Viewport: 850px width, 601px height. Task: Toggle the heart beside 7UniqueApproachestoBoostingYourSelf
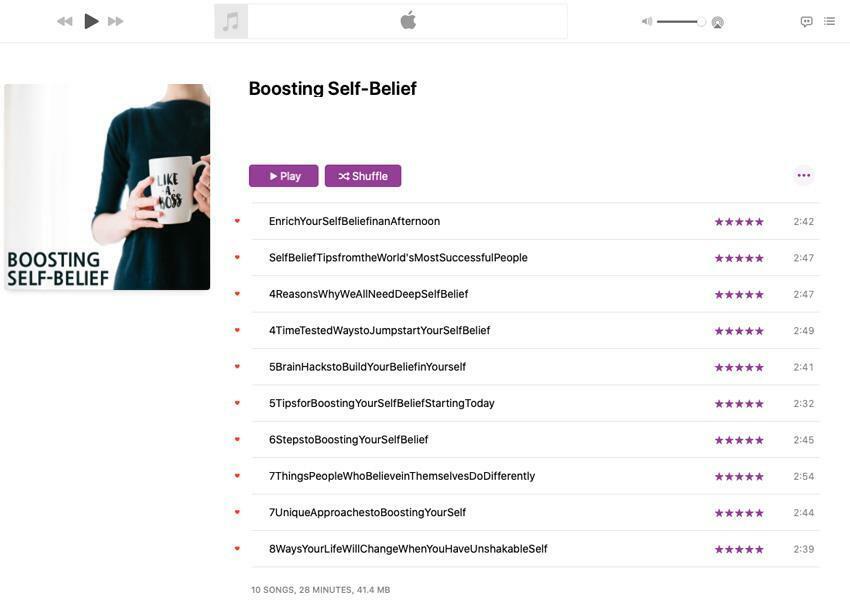click(x=237, y=512)
